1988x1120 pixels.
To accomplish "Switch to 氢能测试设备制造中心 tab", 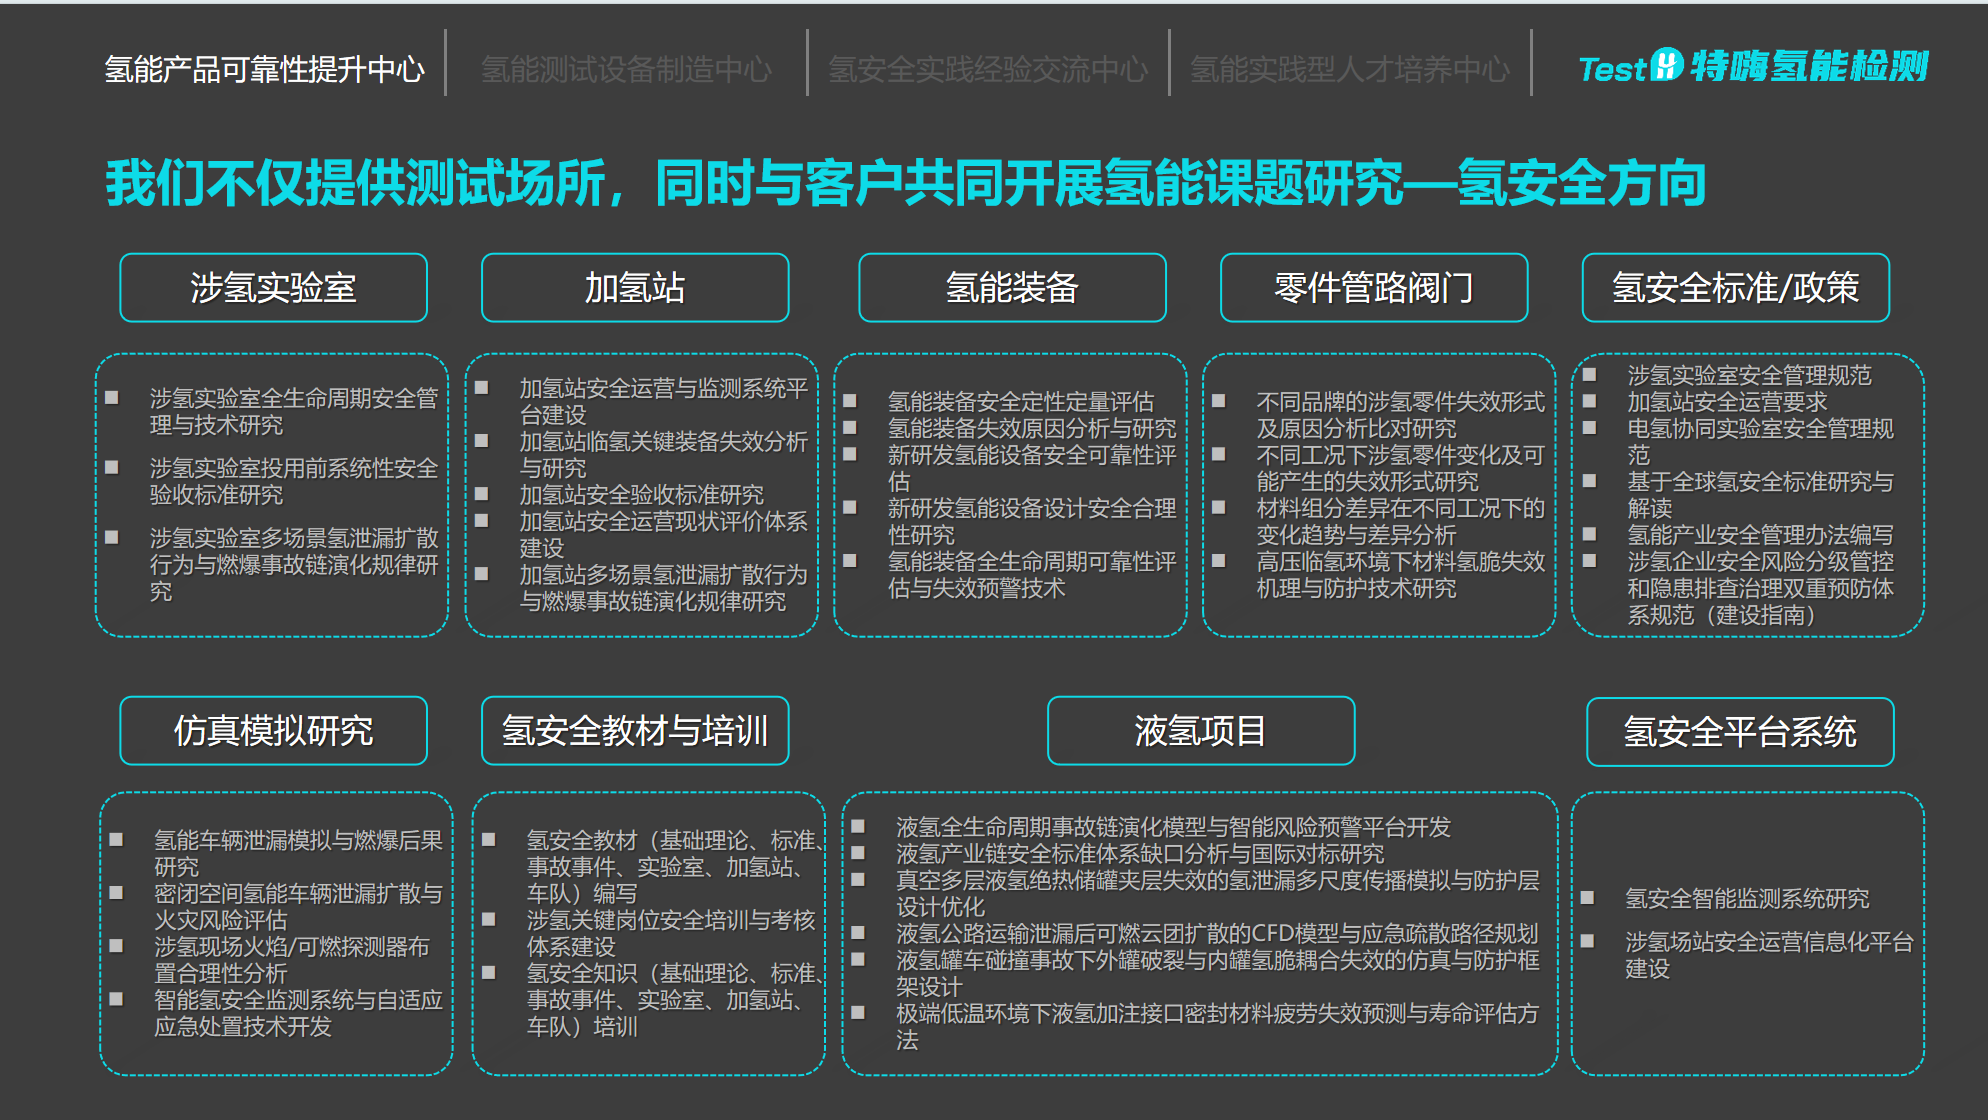I will (626, 69).
